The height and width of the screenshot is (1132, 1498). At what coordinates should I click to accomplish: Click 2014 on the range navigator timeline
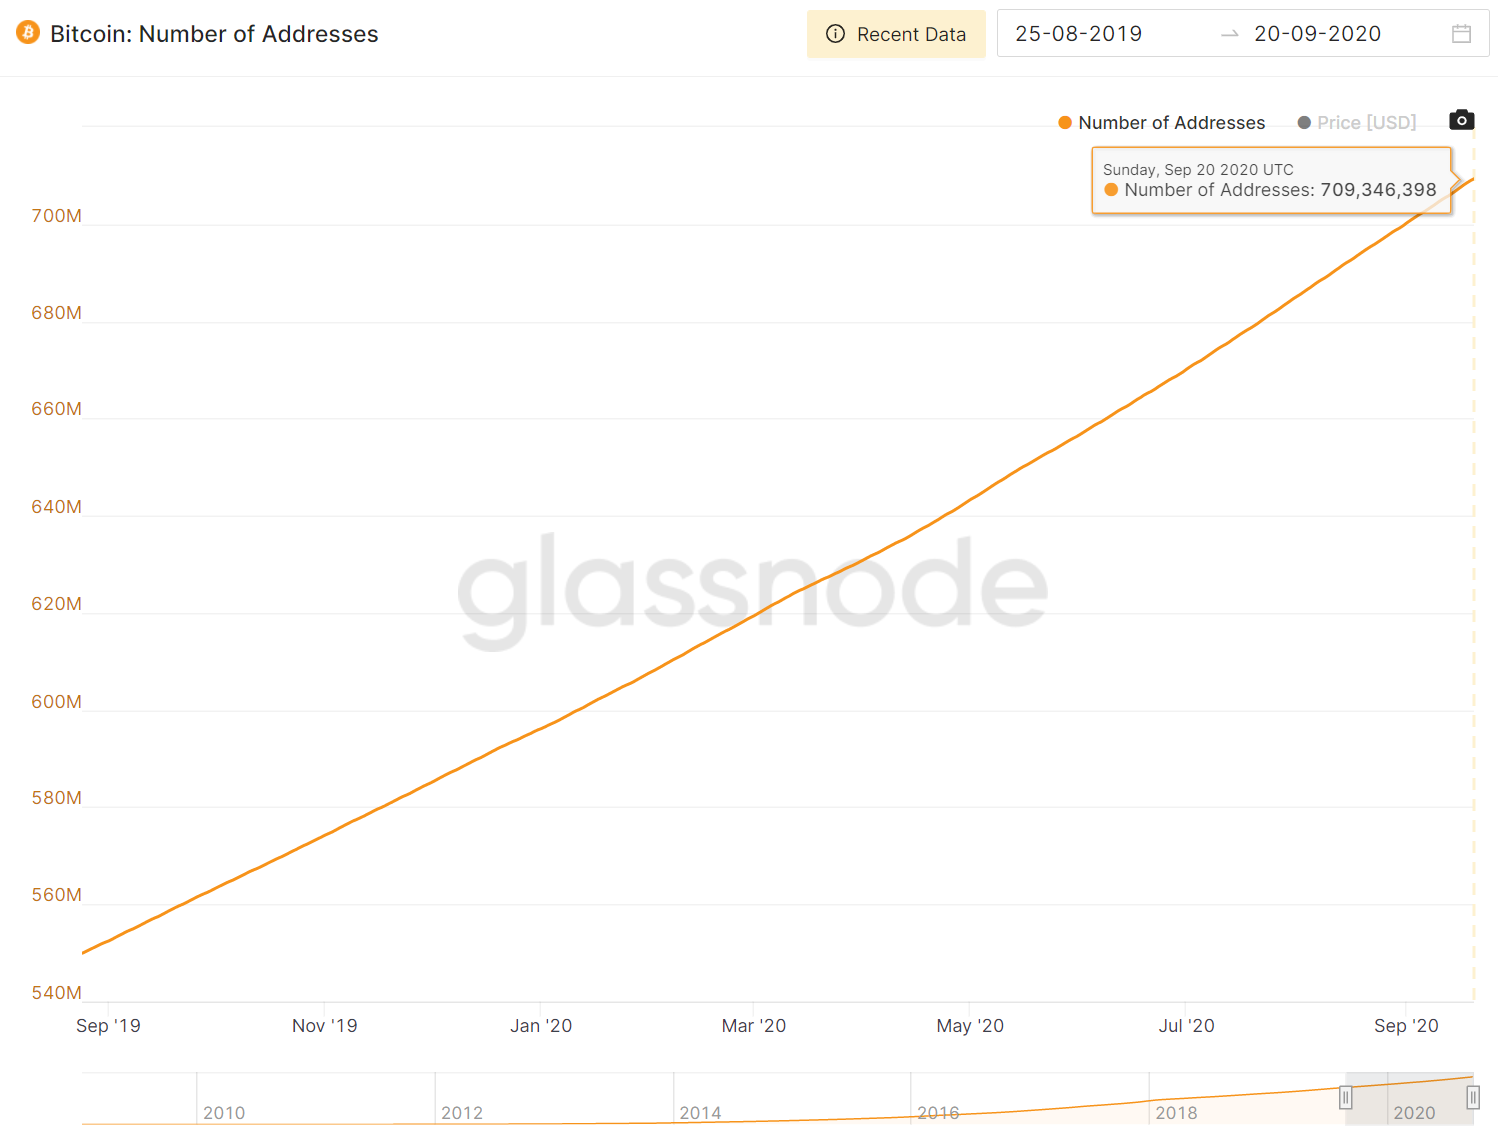tap(700, 1113)
